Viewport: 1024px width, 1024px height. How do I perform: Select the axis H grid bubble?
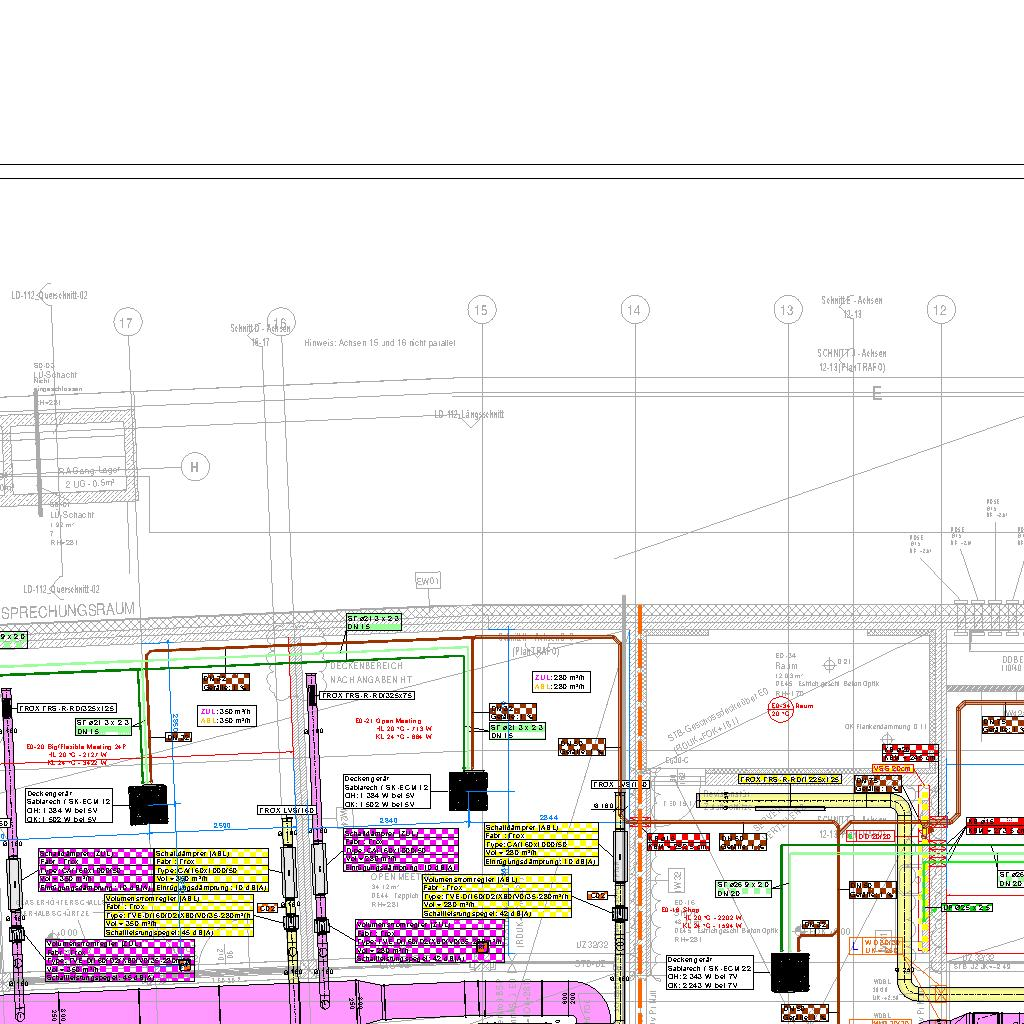(195, 467)
